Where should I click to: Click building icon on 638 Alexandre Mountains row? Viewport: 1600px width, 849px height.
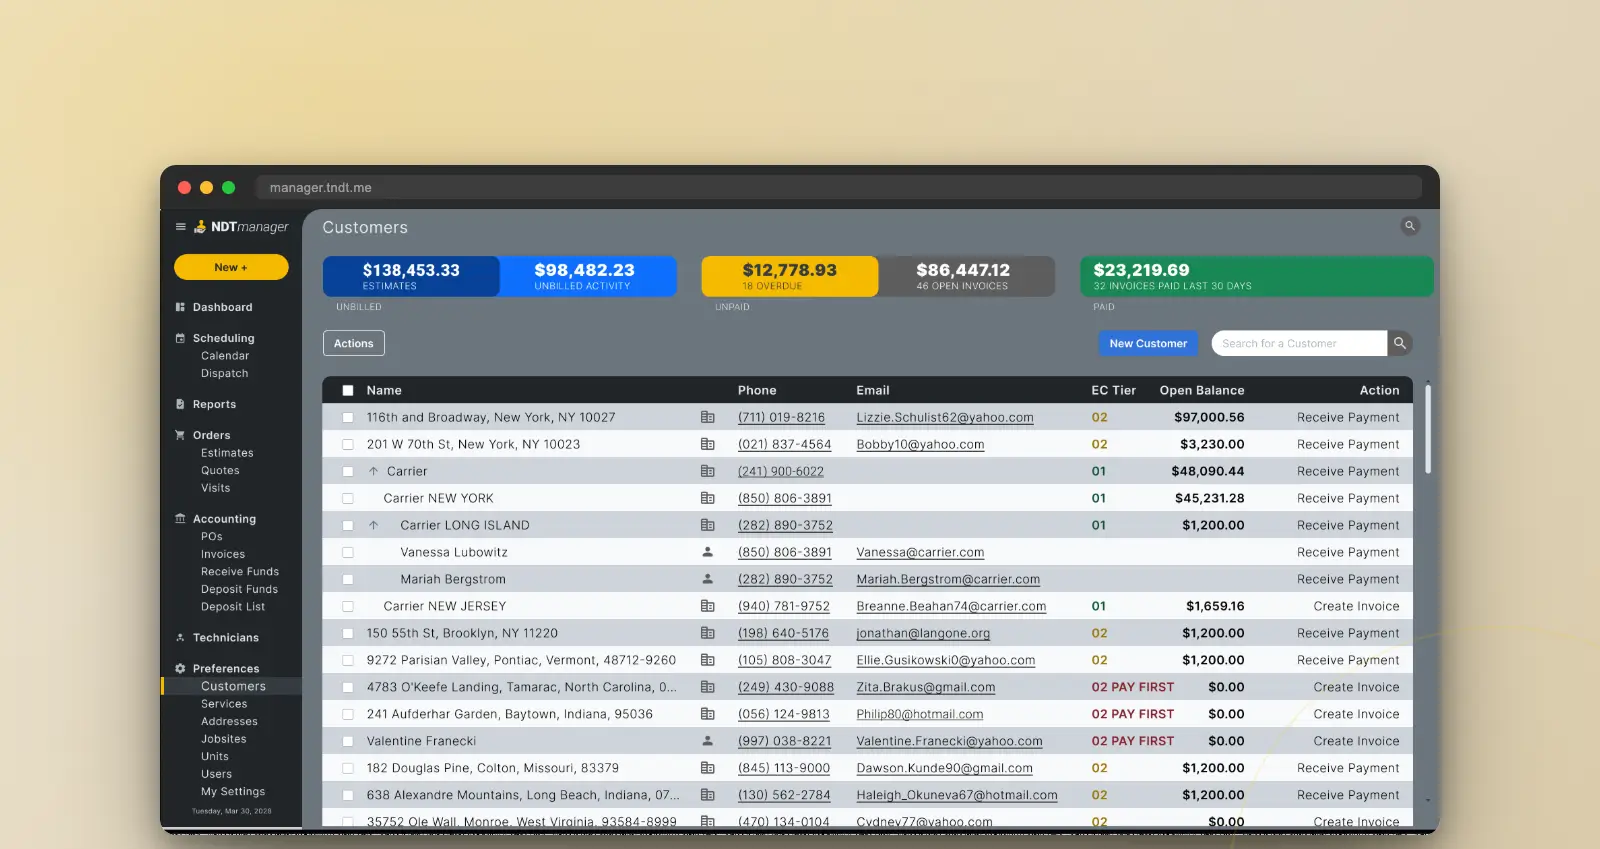tap(708, 795)
